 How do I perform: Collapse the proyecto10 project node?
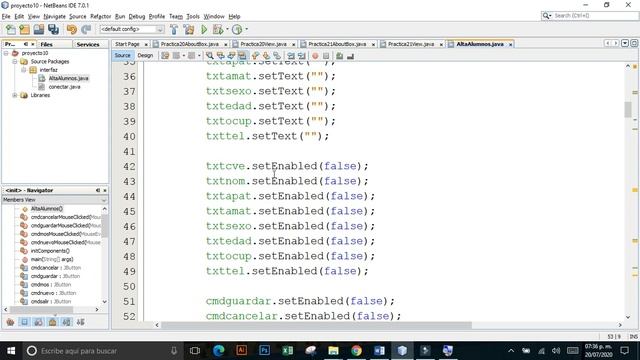pyautogui.click(x=6, y=53)
